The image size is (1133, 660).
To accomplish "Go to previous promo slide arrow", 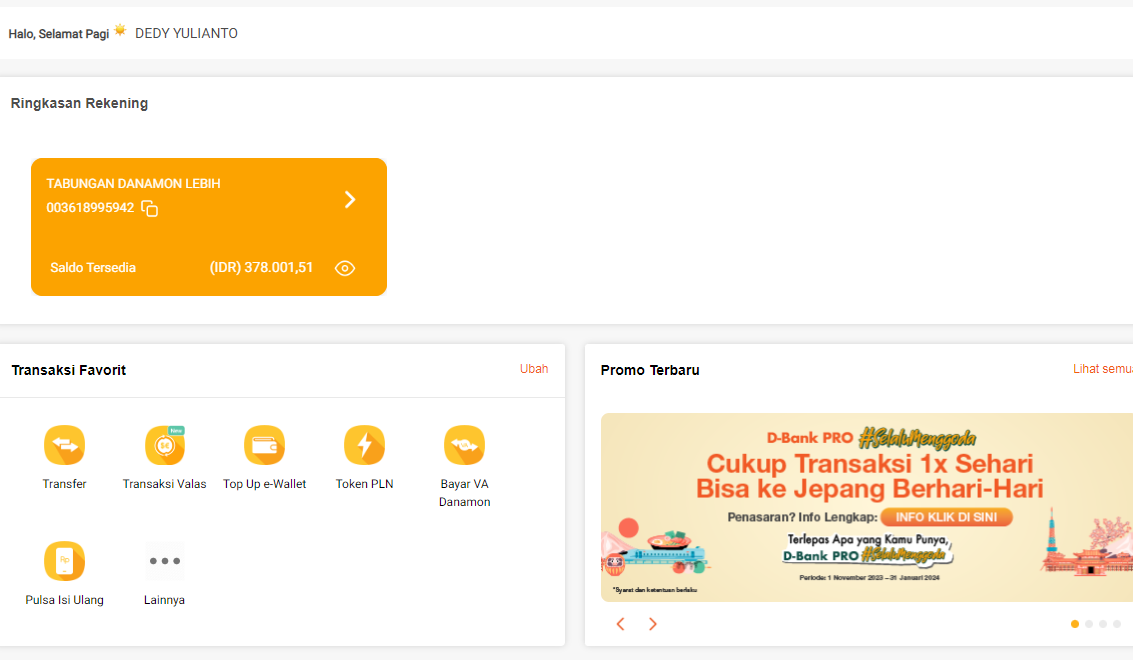I will [620, 624].
